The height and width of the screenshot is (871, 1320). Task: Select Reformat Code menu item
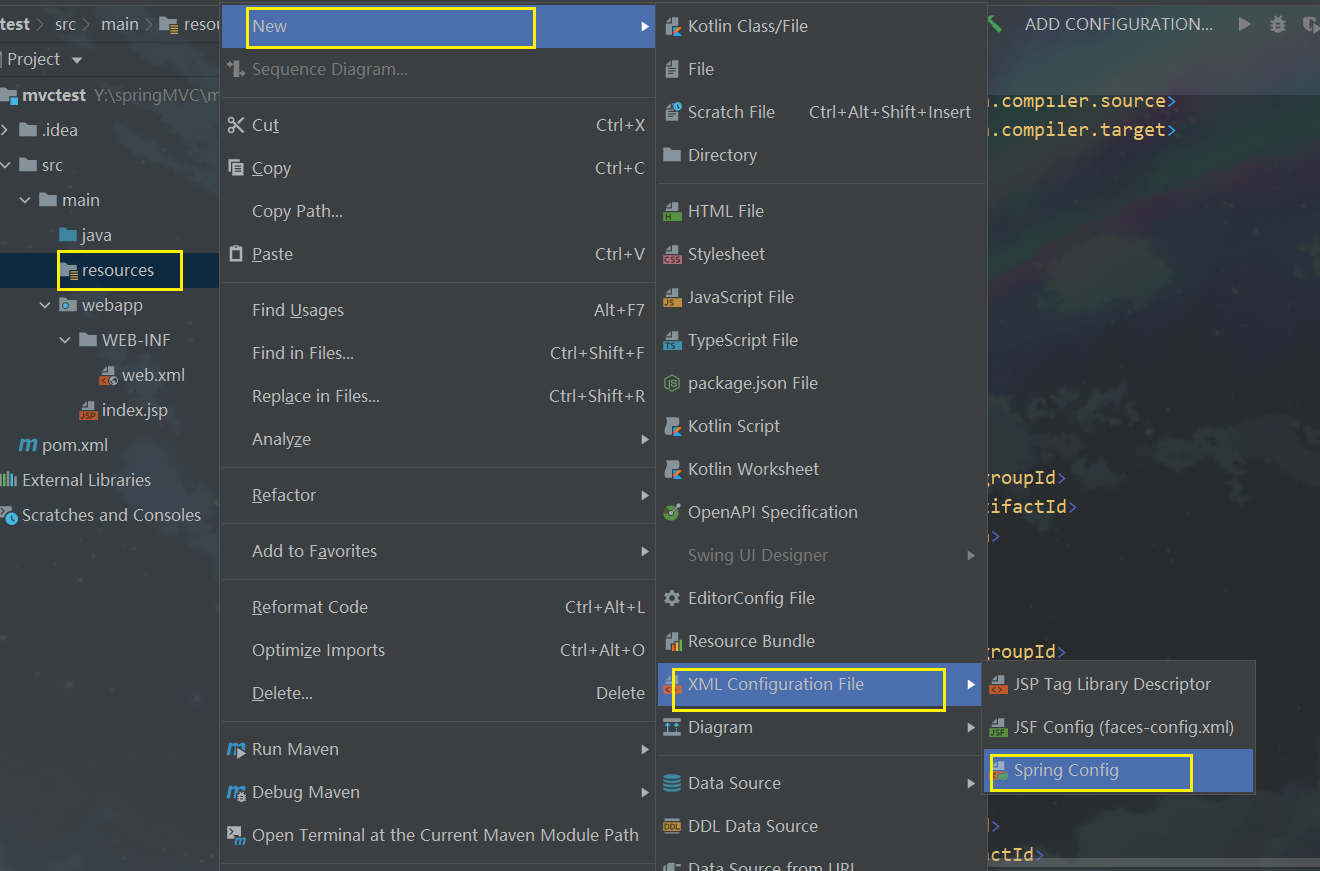(437, 607)
